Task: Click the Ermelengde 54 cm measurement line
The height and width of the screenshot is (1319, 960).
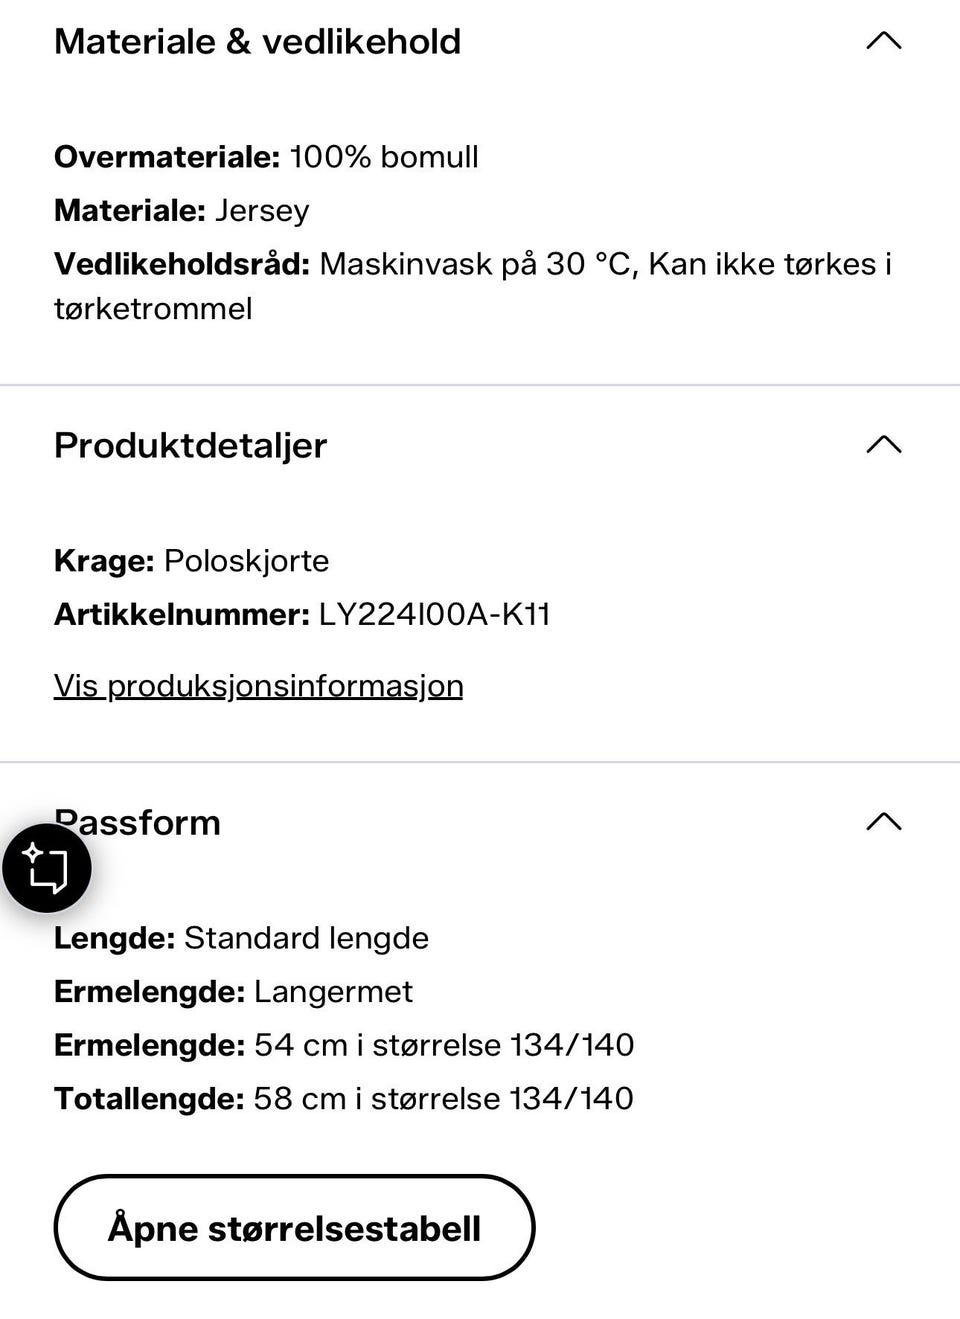Action: pos(344,1045)
